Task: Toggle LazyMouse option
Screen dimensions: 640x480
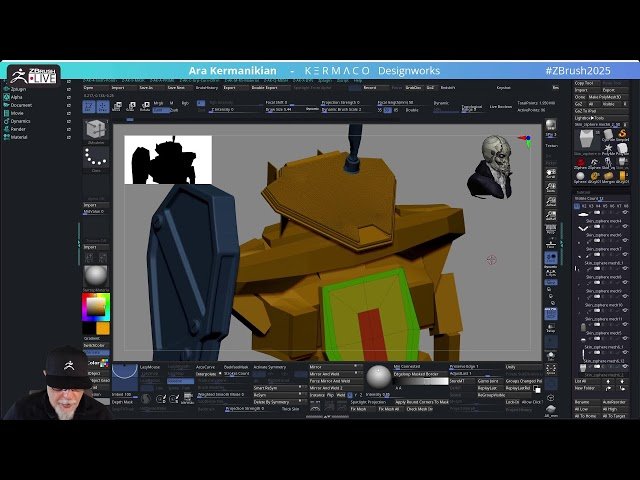Action: pos(150,367)
